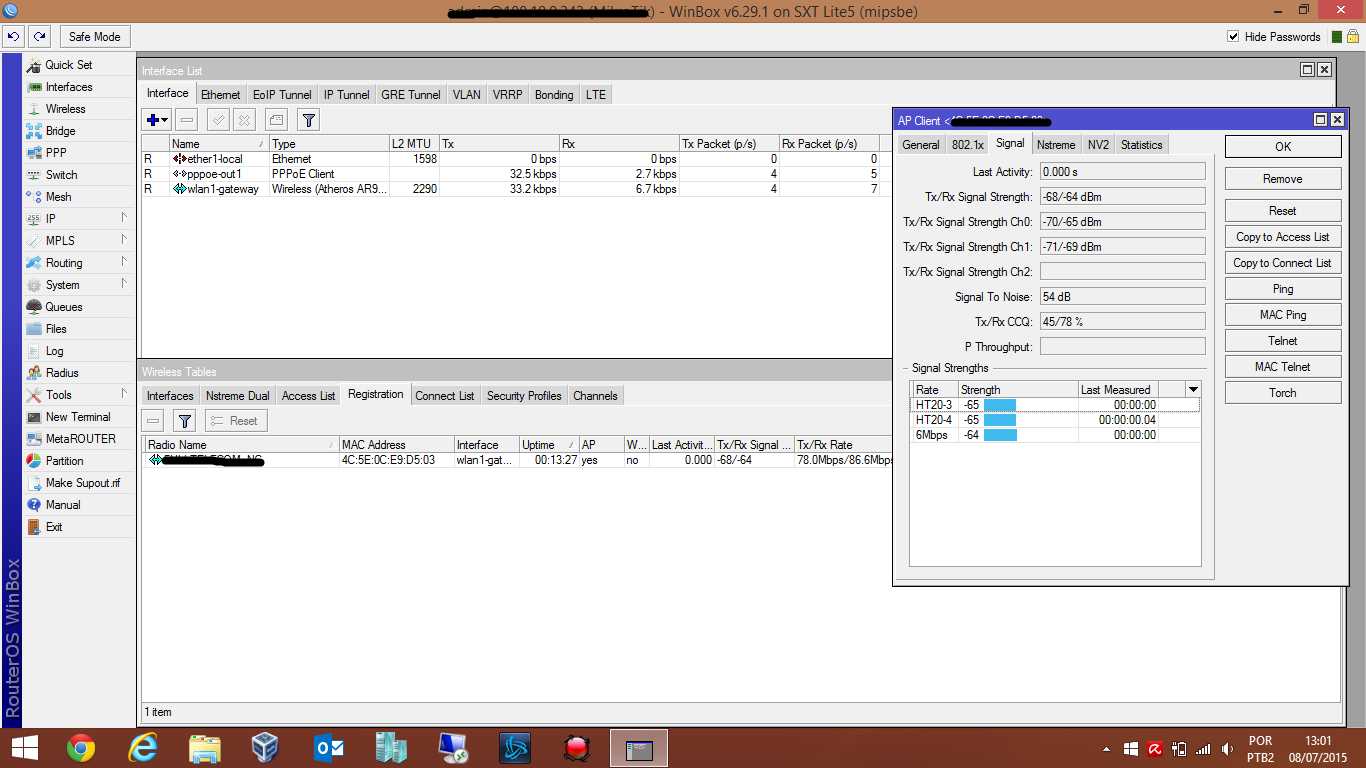Switch to the Statistics tab in AP Client
The width and height of the screenshot is (1366, 768).
point(1141,145)
